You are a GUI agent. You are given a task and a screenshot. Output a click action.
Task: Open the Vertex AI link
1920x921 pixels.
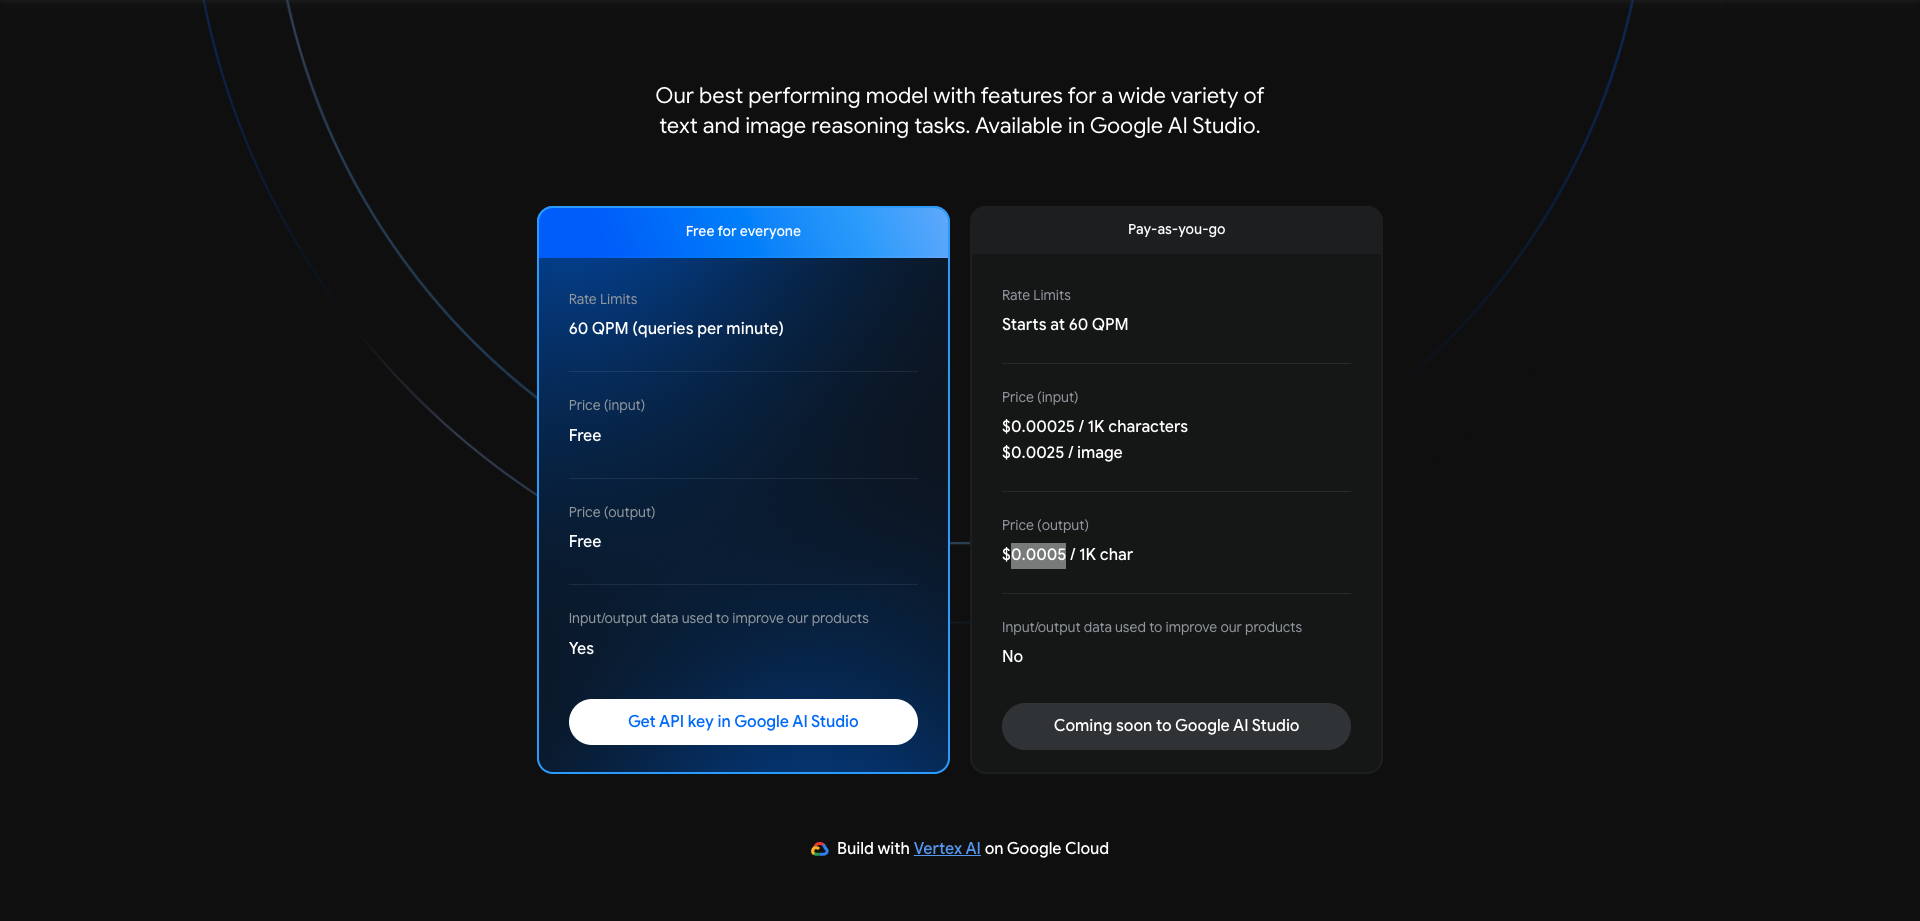pos(947,848)
